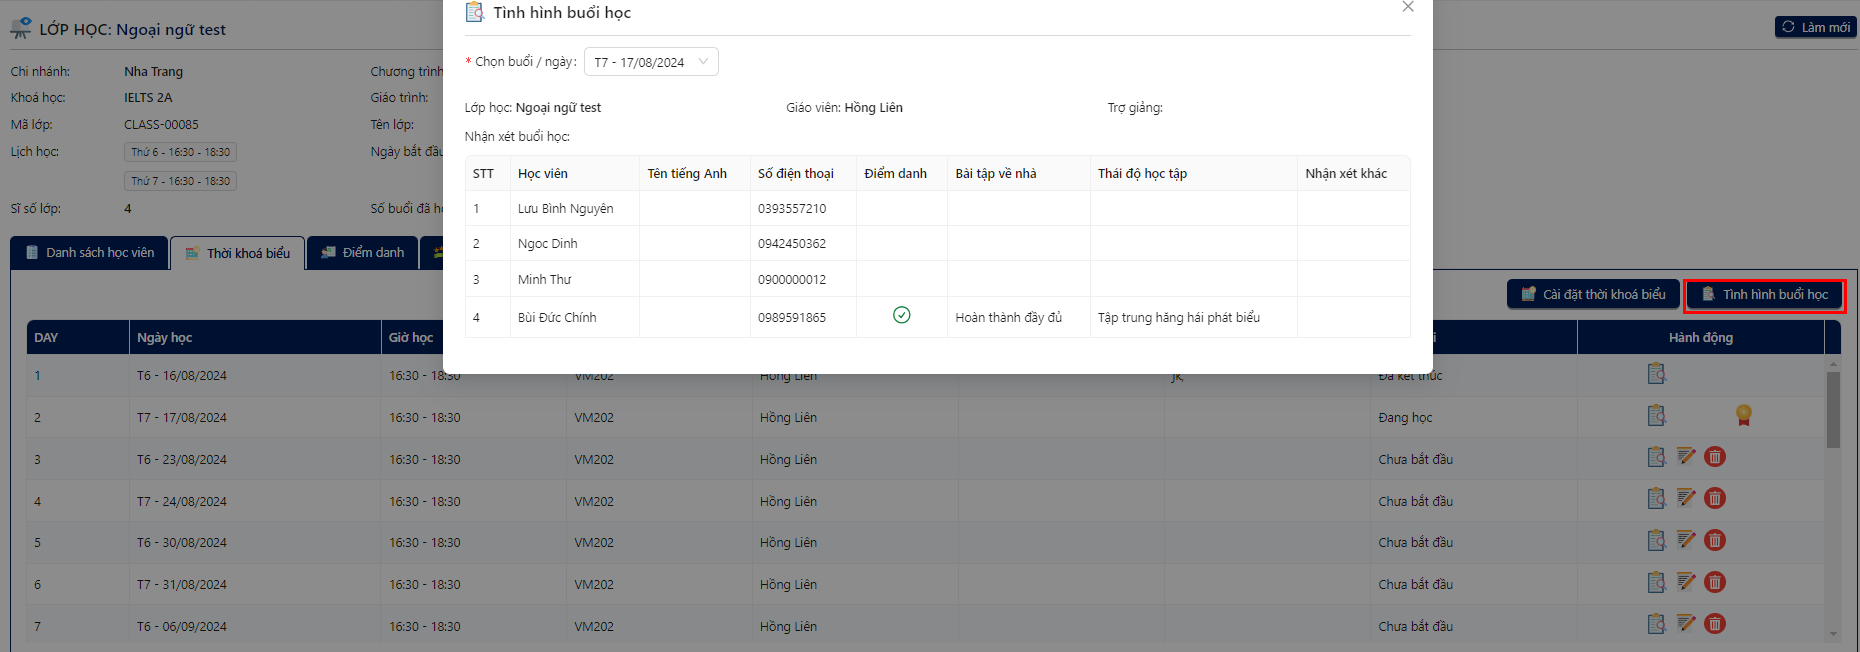This screenshot has width=1860, height=652.
Task: Open the Chọn buổi / ngày date dropdown
Action: [x=651, y=62]
